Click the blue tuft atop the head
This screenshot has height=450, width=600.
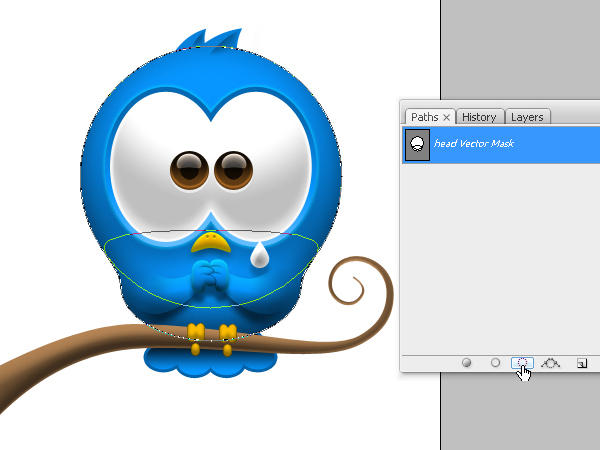point(210,40)
